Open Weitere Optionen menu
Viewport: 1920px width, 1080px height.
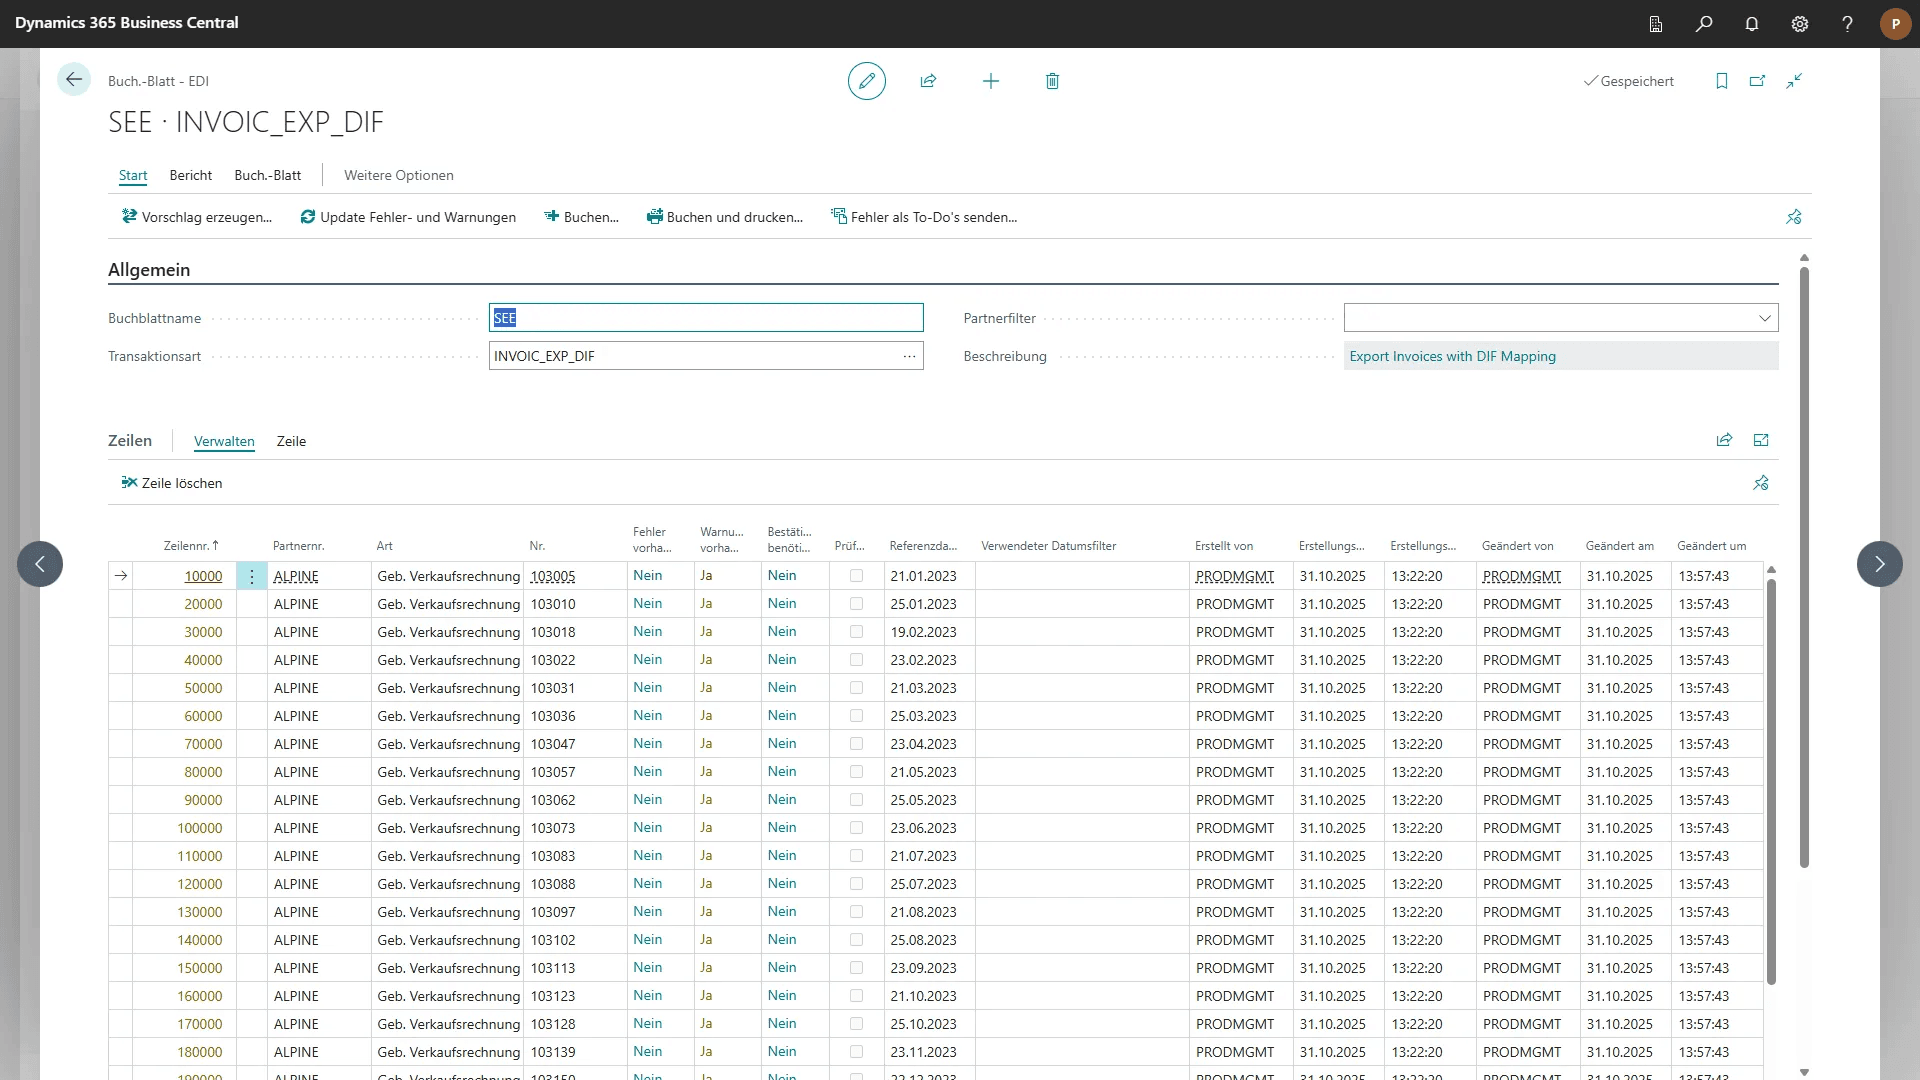click(399, 175)
